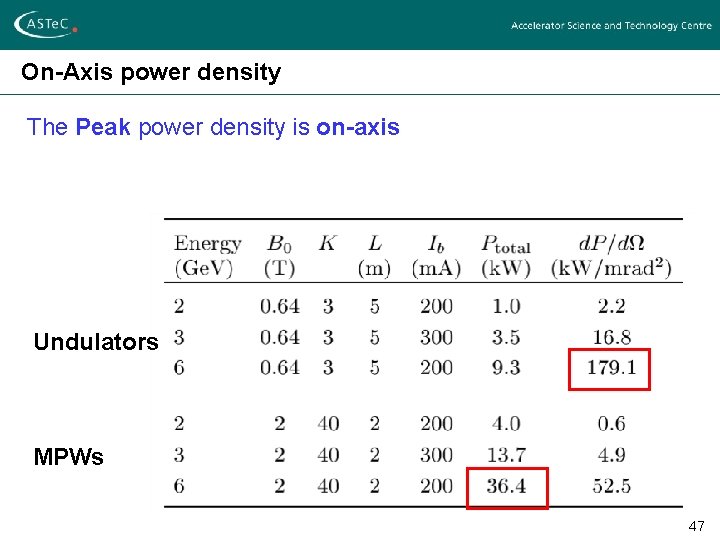Click the energy '6' in the 36.4 row
Screen dimensions: 720x540
[x=179, y=486]
